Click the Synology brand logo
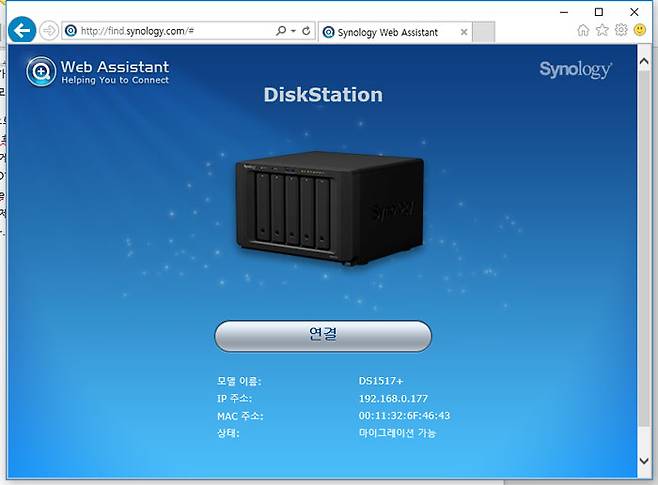This screenshot has height=485, width=658. (x=575, y=69)
